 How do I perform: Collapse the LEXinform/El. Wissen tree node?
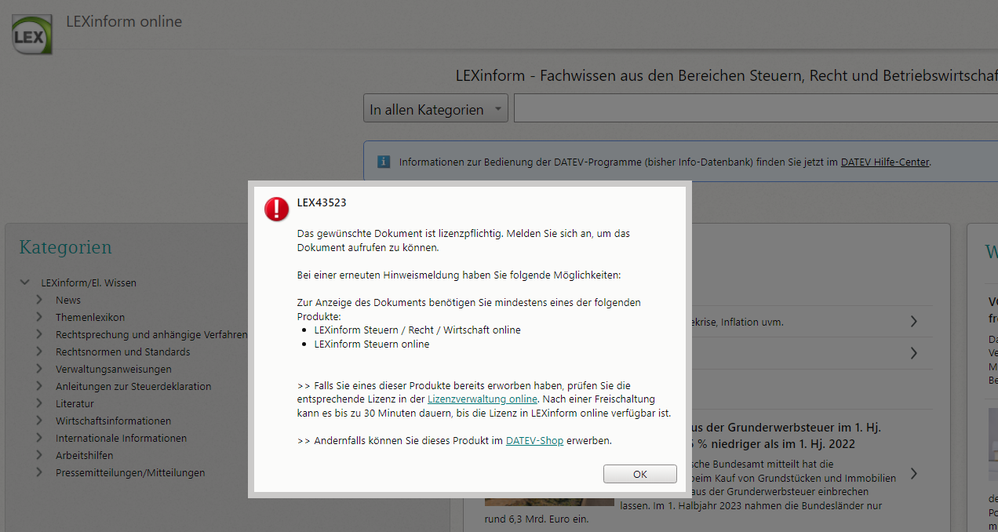click(25, 283)
